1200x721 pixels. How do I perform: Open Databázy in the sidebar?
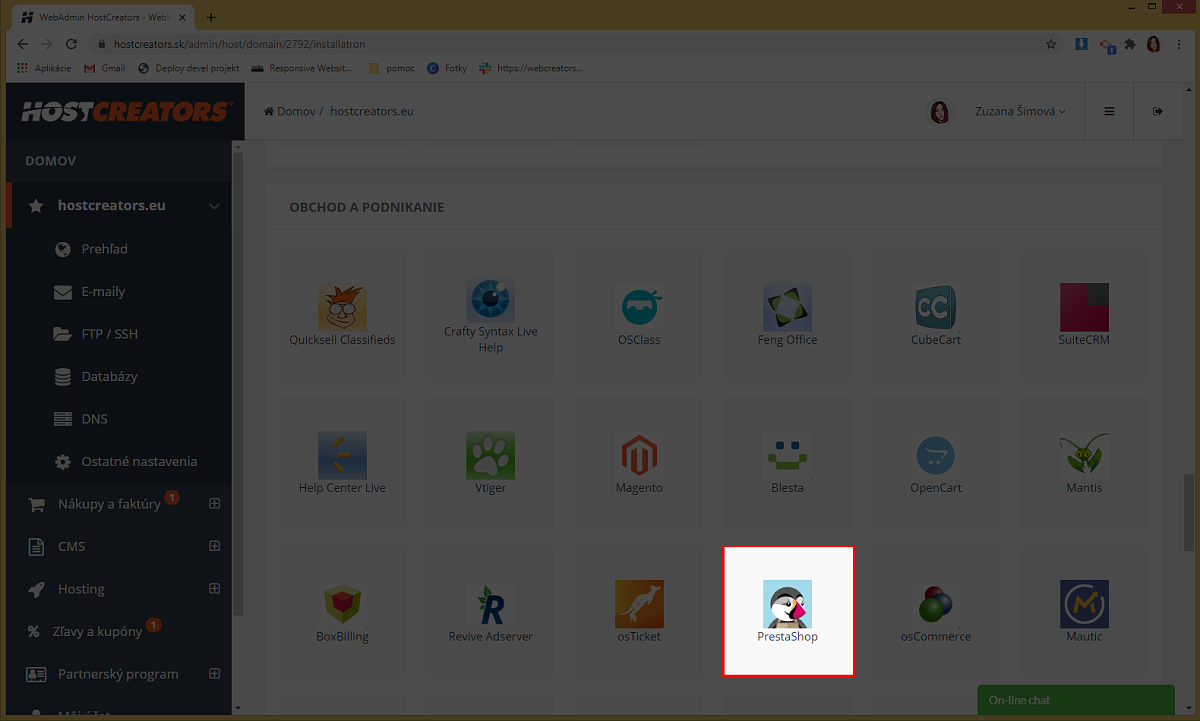click(109, 377)
